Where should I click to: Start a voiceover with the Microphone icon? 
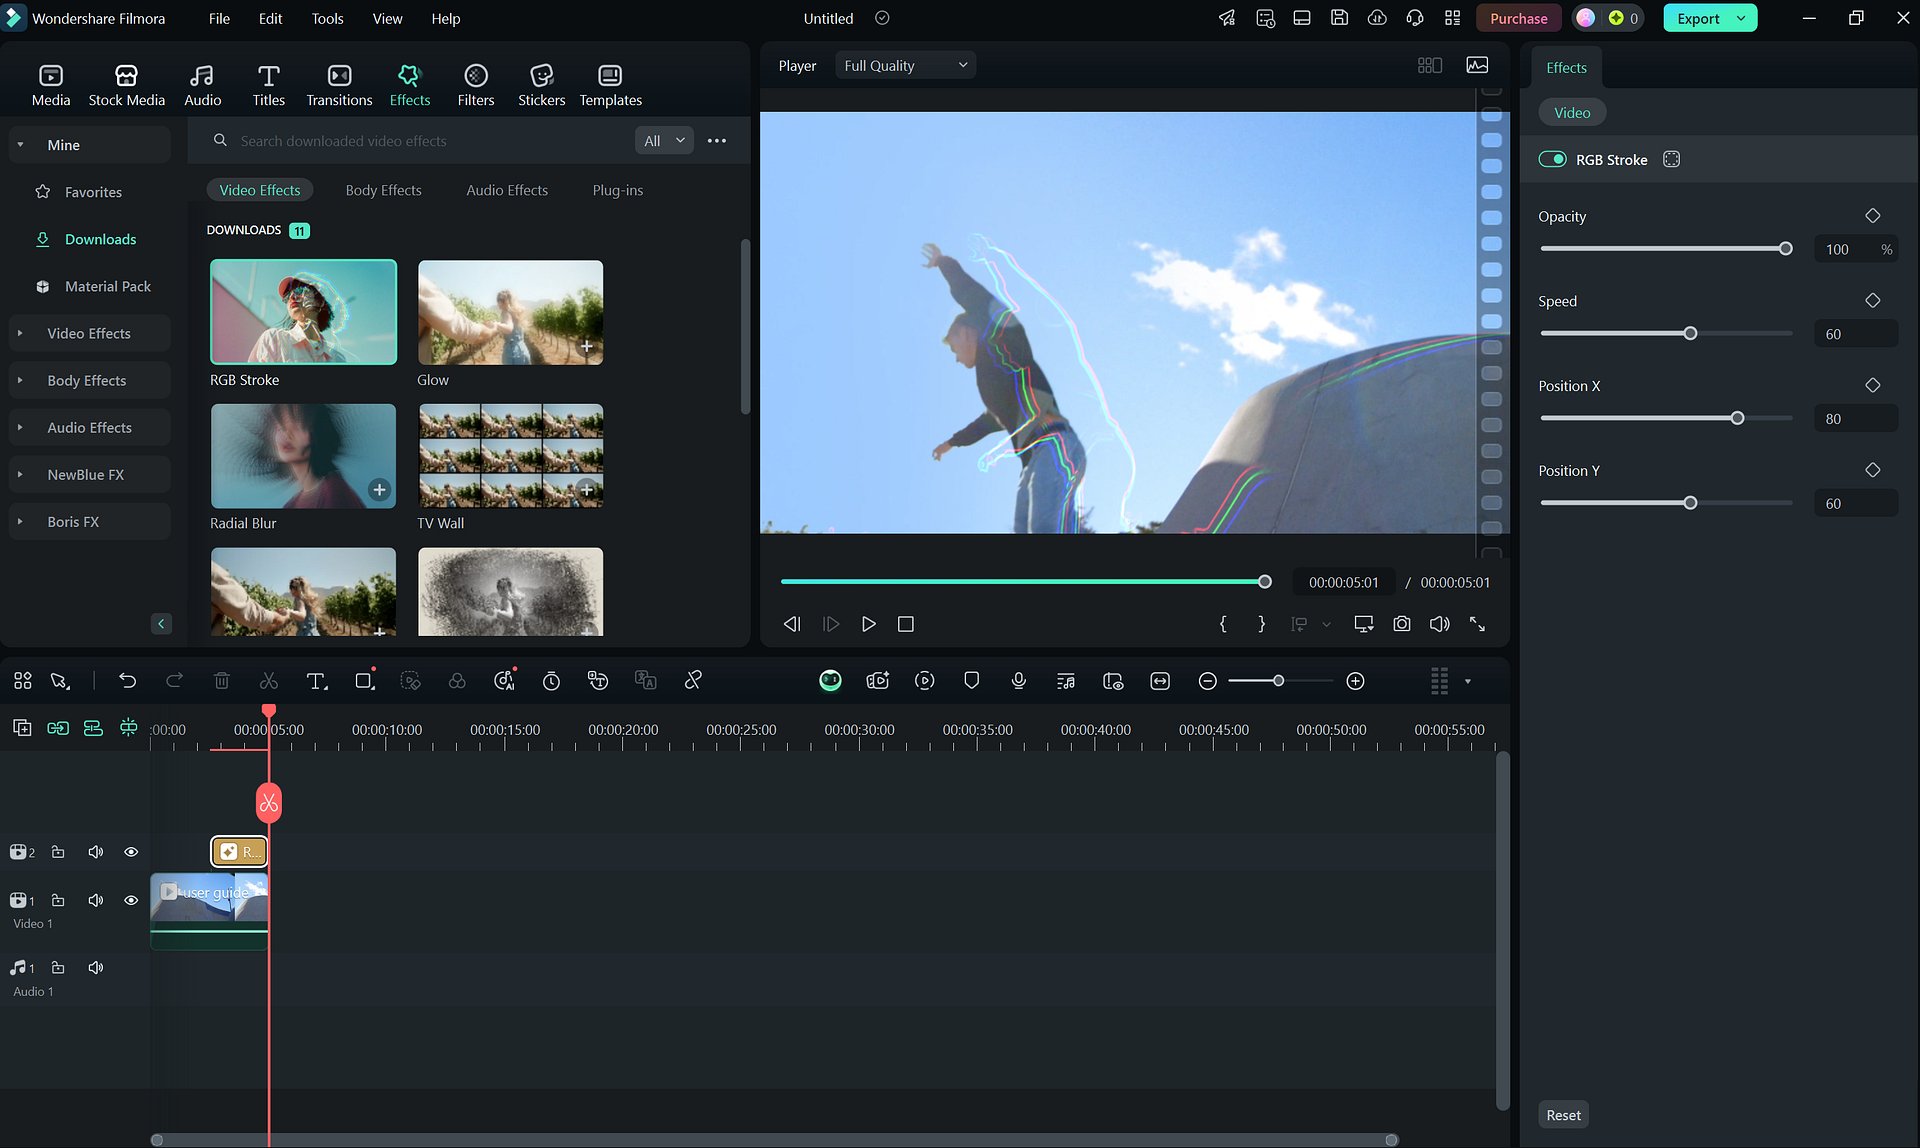1018,680
